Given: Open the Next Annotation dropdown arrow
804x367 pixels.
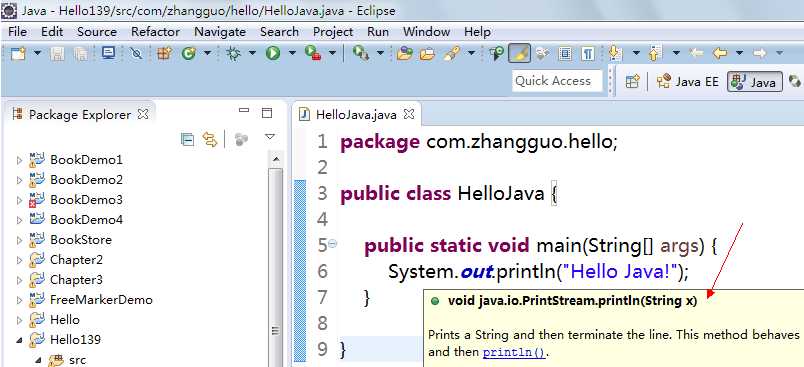Looking at the screenshot, I should coord(636,53).
